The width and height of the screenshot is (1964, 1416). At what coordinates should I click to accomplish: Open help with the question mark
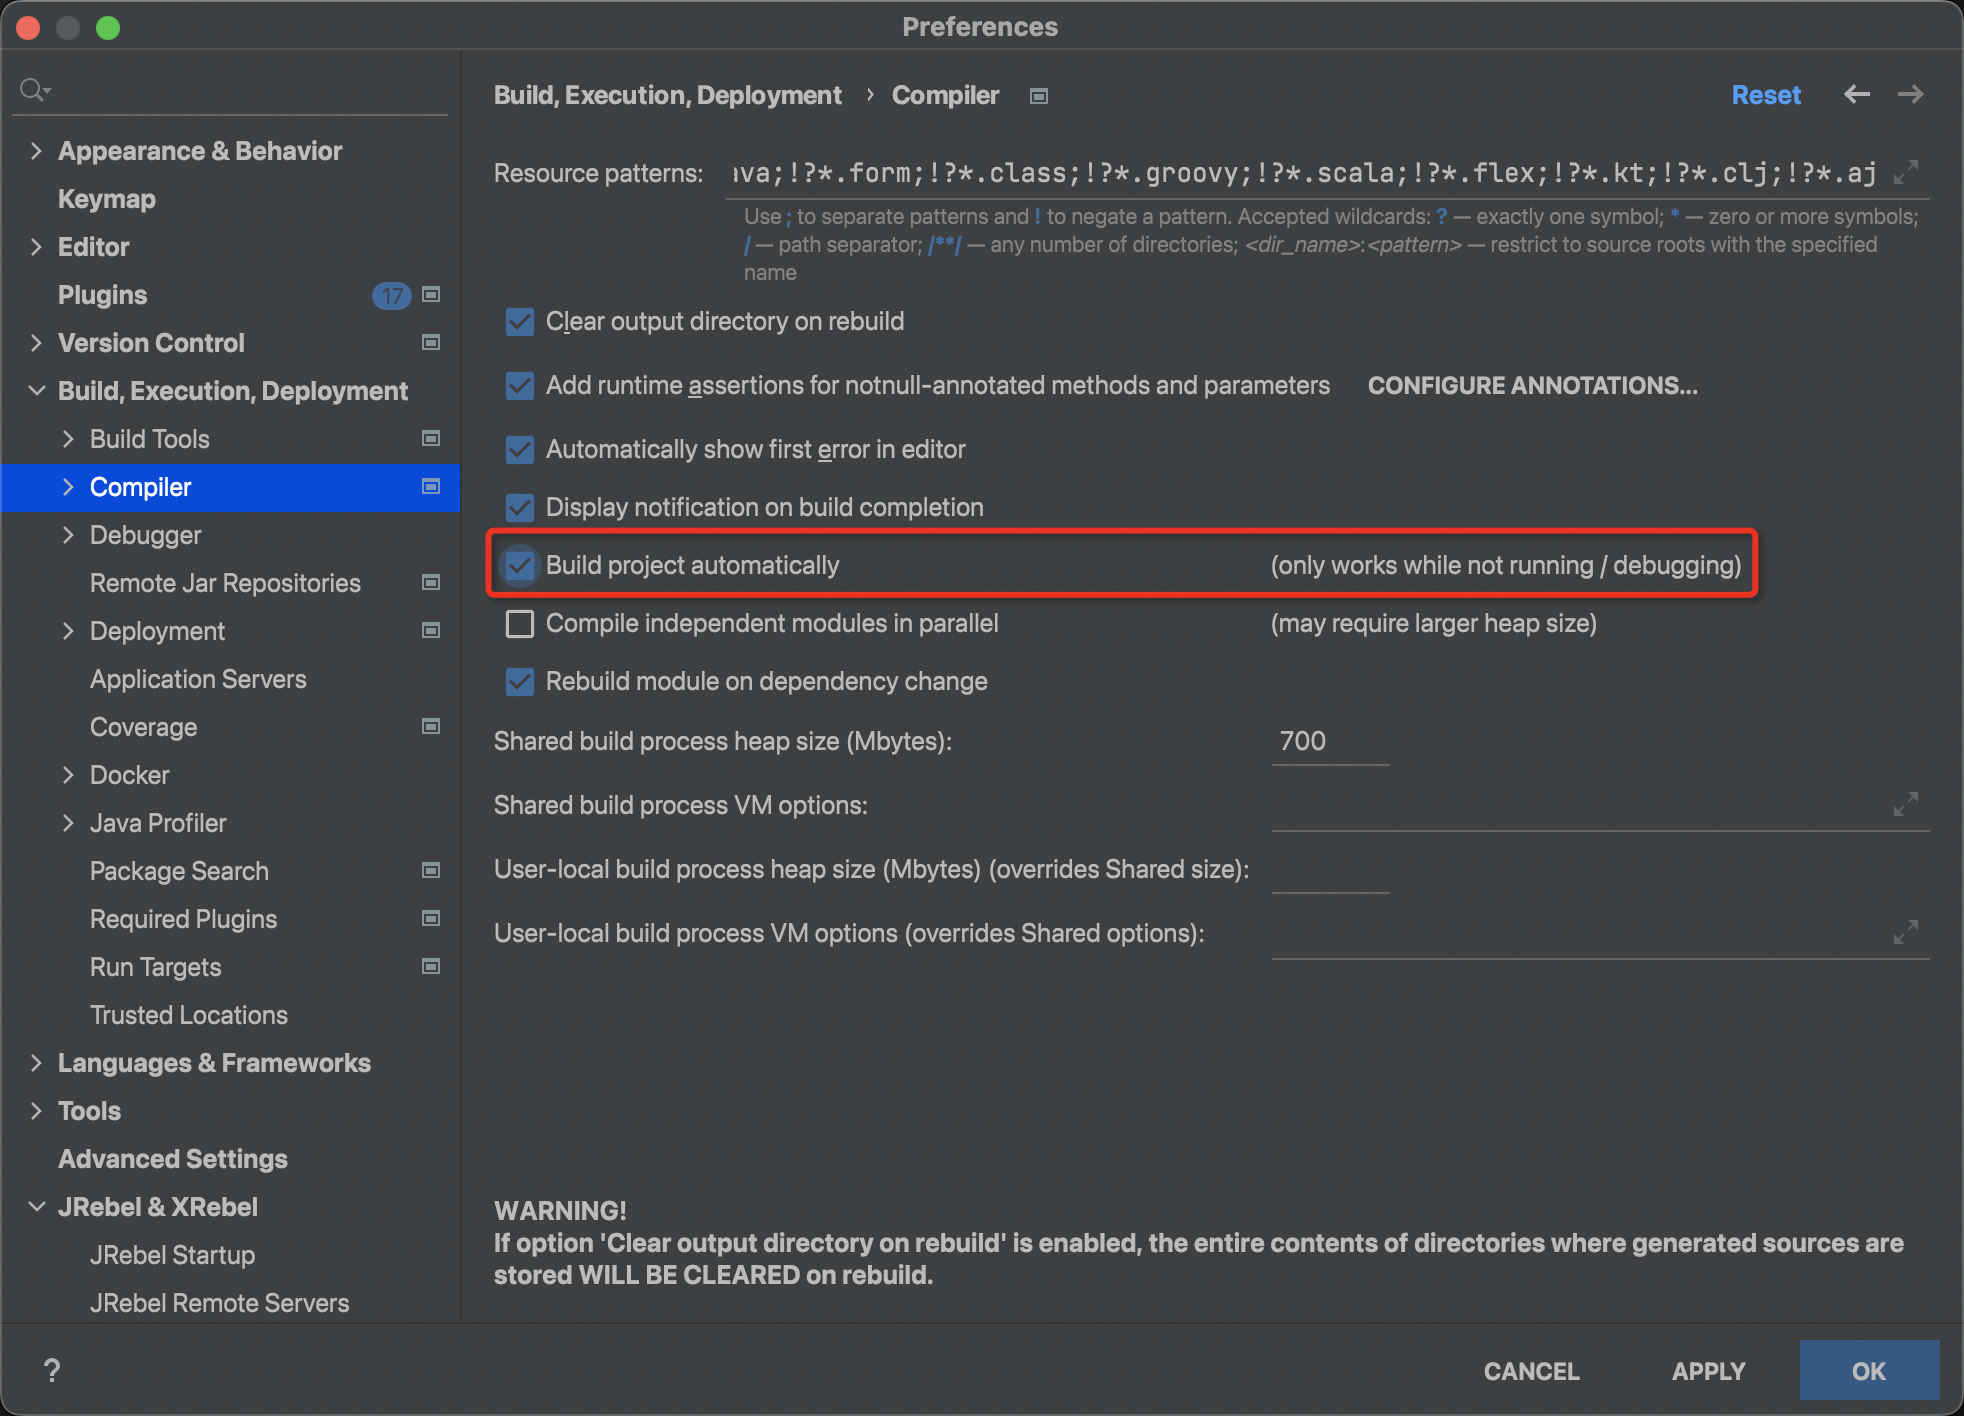point(52,1370)
